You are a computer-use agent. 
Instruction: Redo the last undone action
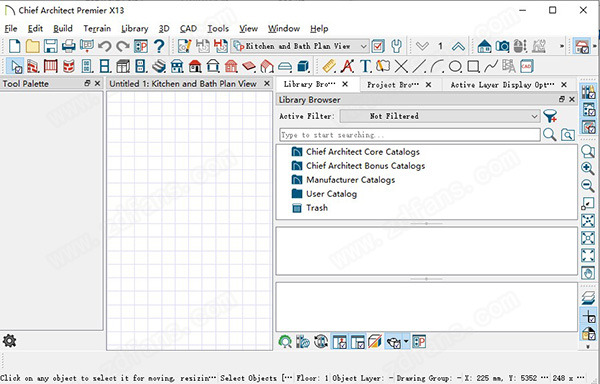(122, 46)
